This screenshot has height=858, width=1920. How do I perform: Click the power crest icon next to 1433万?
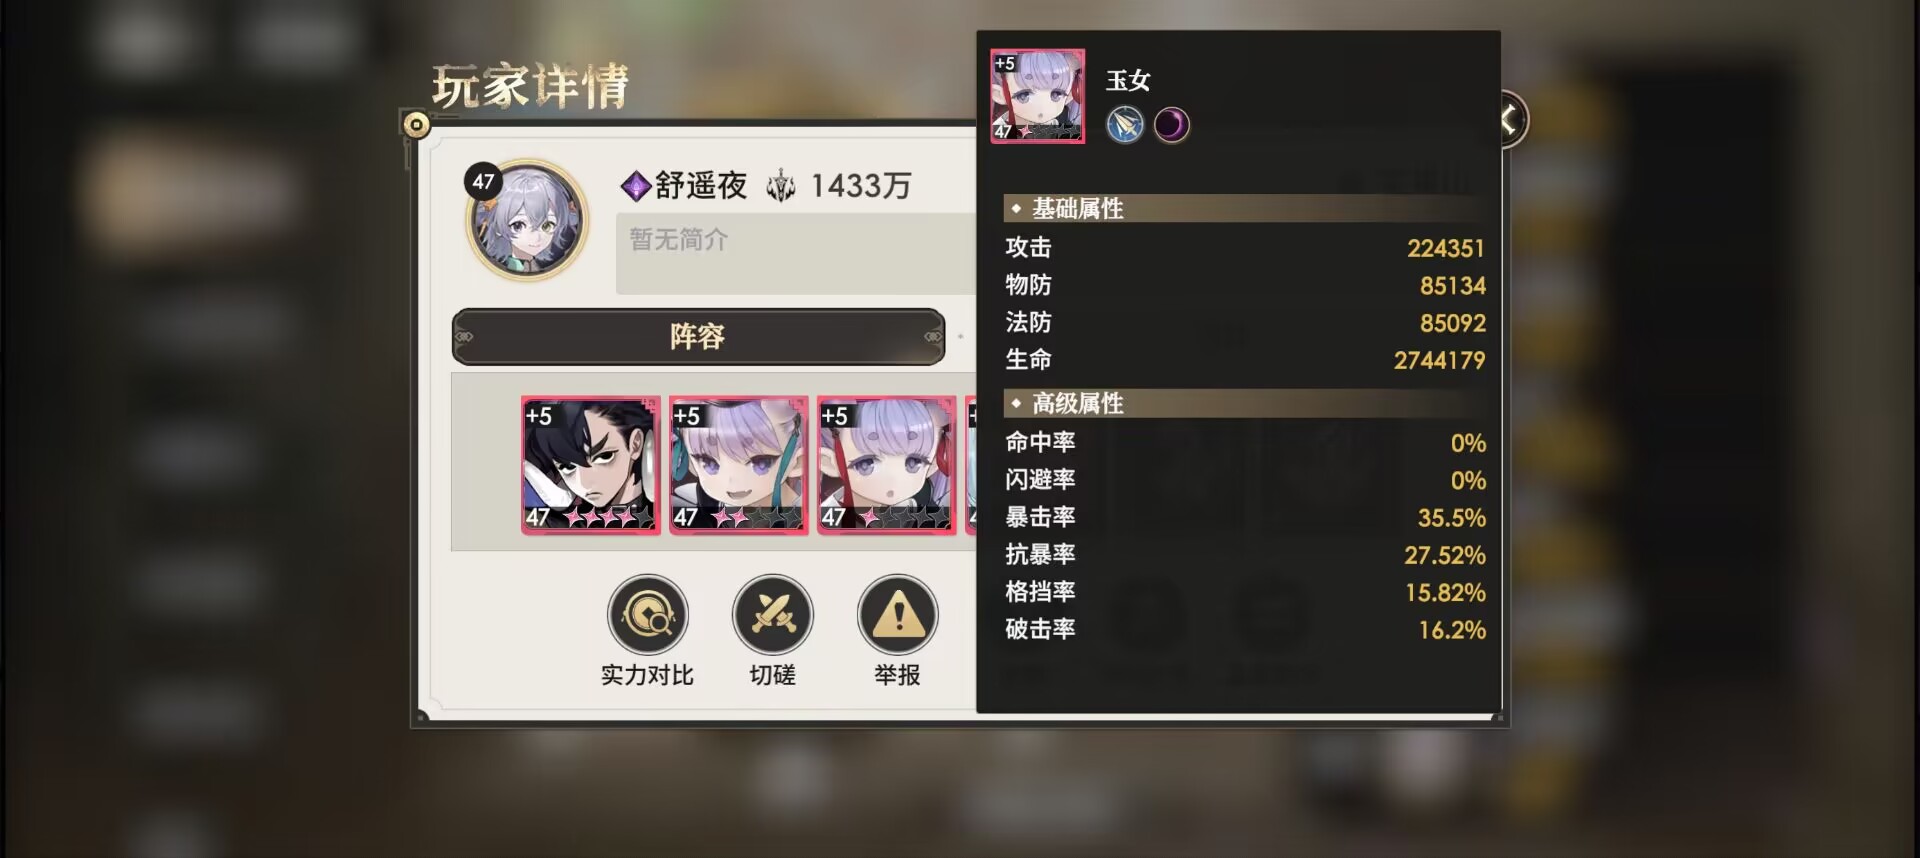point(781,186)
